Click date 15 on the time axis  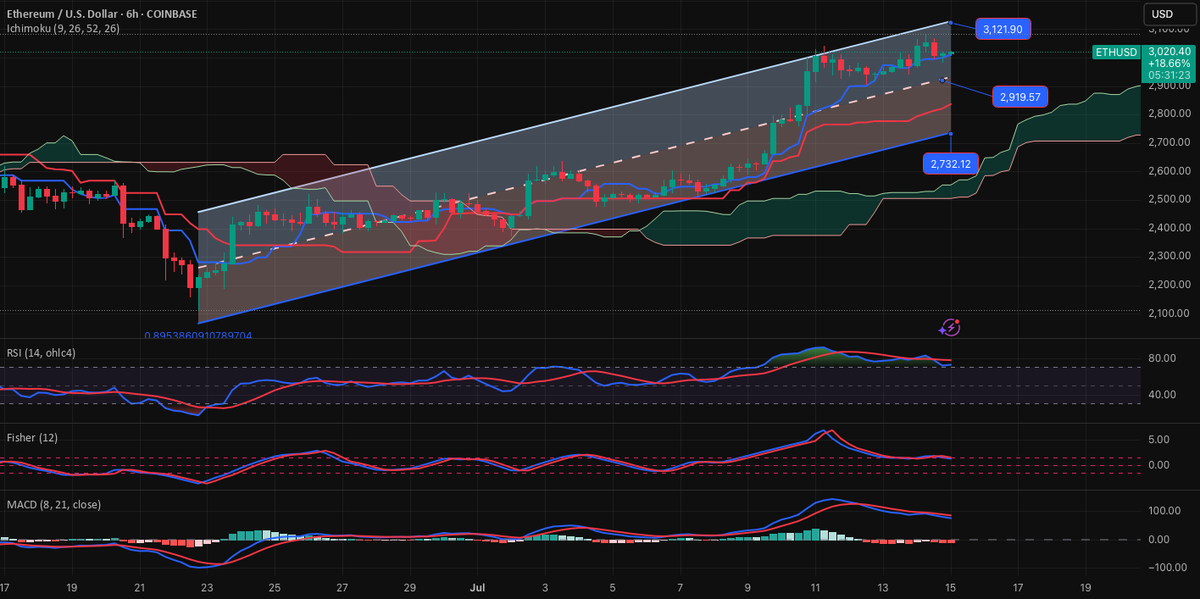point(951,587)
